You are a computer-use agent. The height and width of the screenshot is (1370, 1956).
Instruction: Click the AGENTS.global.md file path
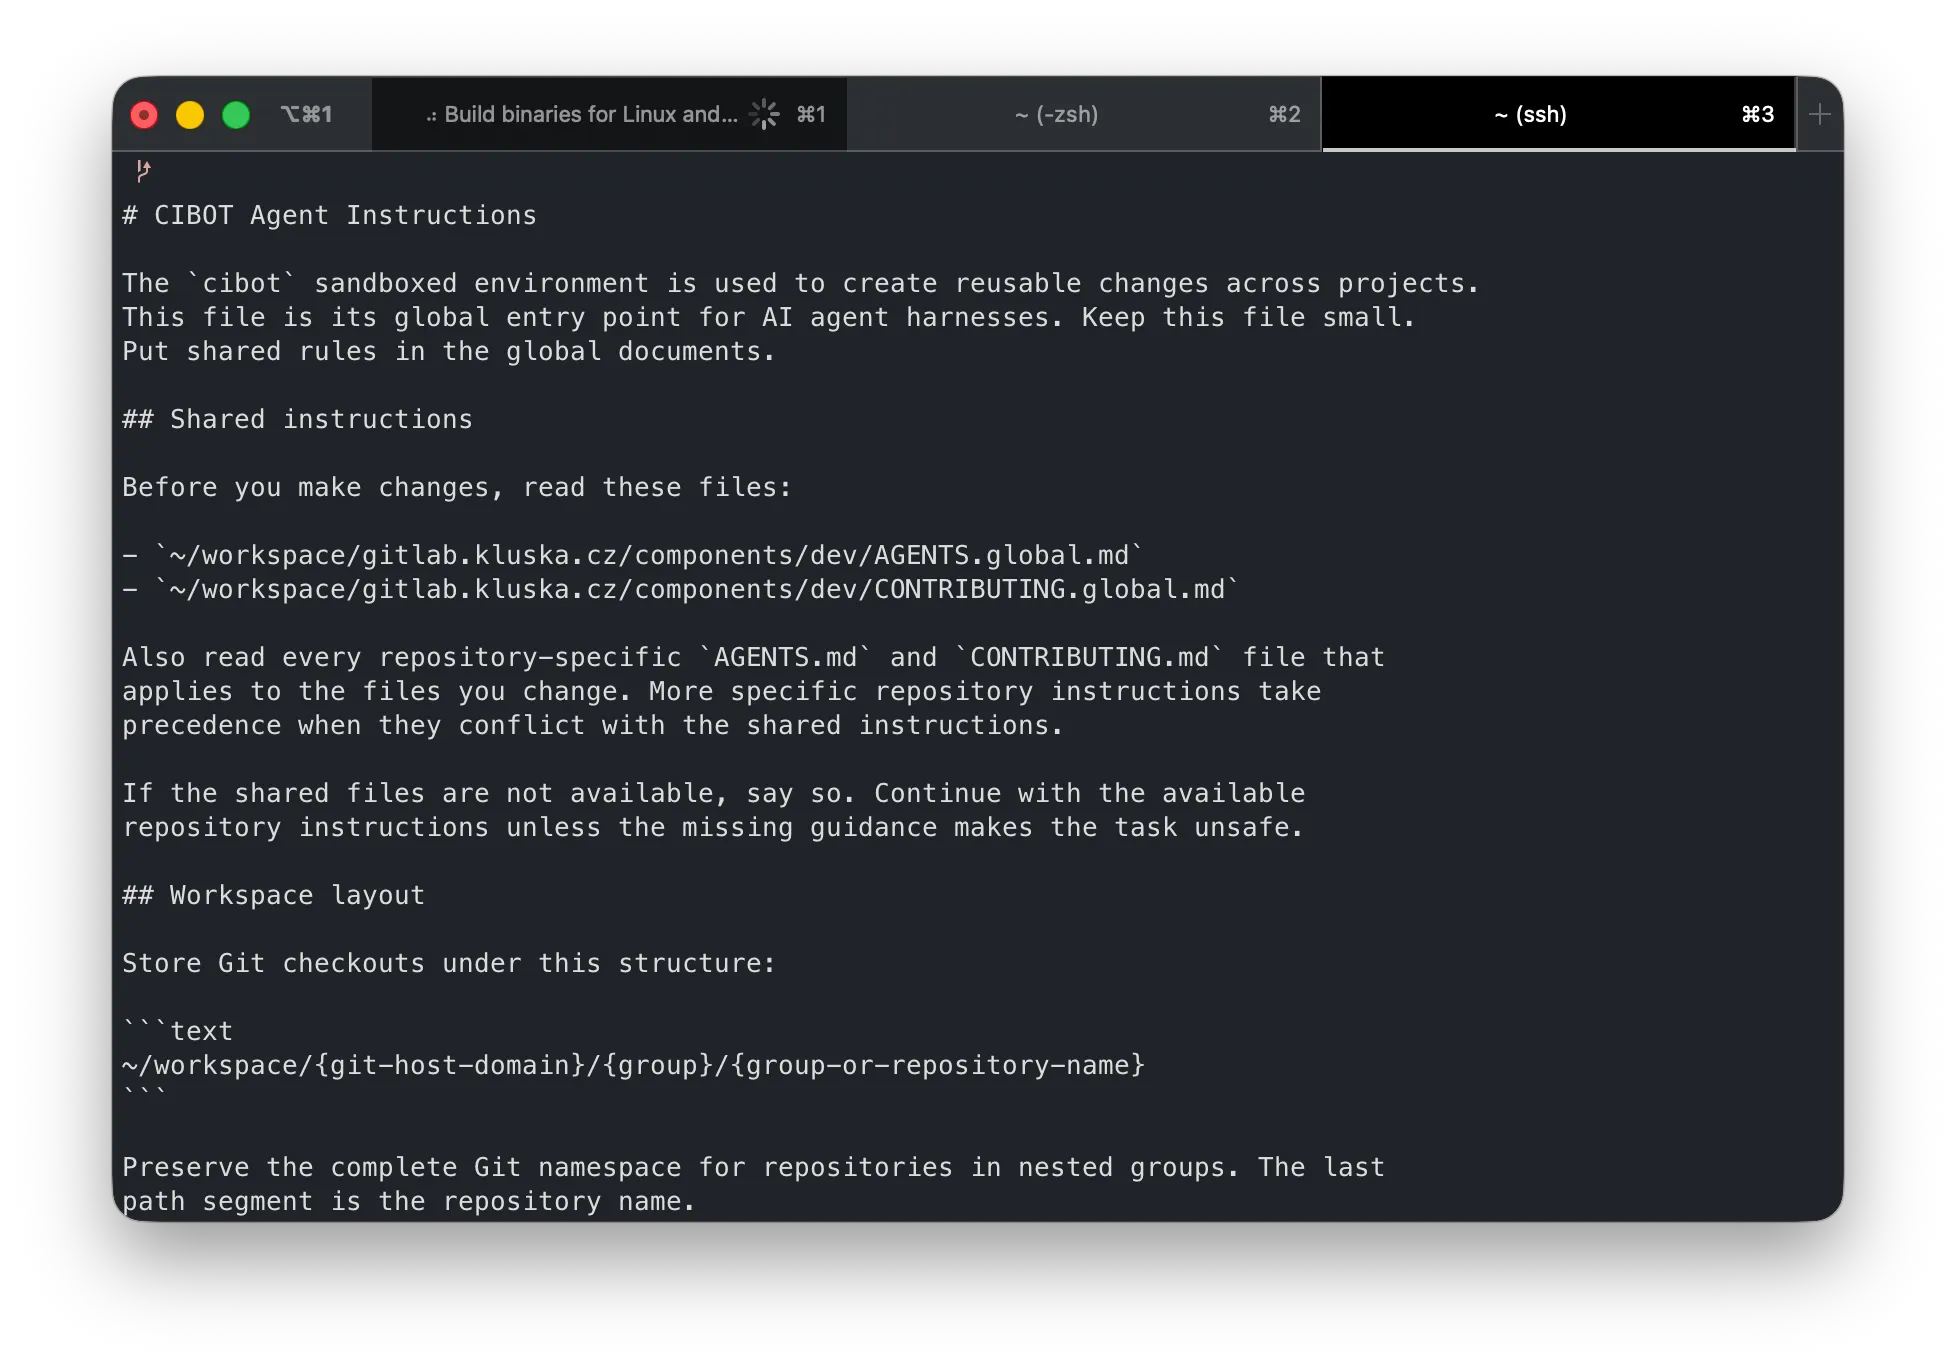pyautogui.click(x=649, y=555)
